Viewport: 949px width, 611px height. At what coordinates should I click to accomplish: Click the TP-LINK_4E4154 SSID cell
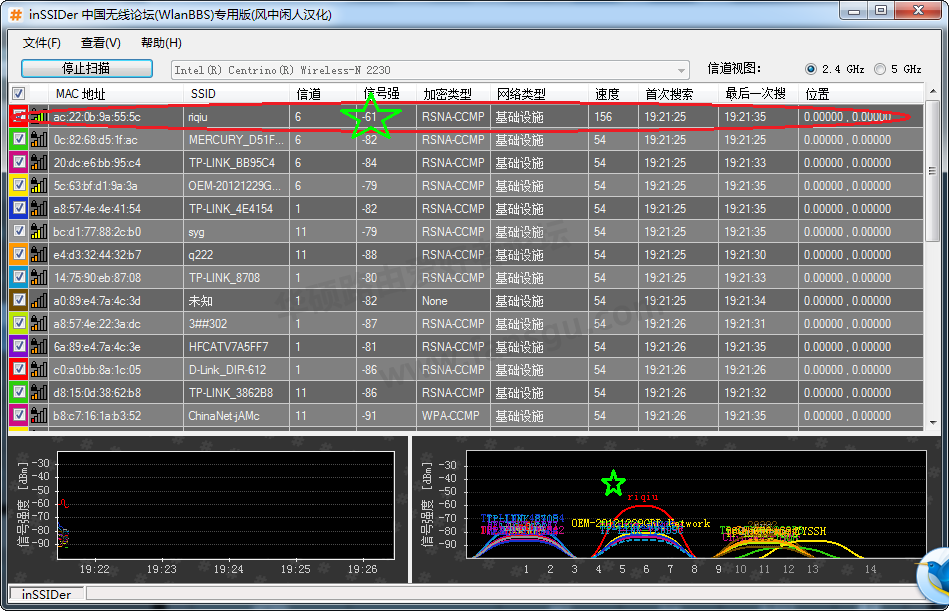[x=236, y=209]
